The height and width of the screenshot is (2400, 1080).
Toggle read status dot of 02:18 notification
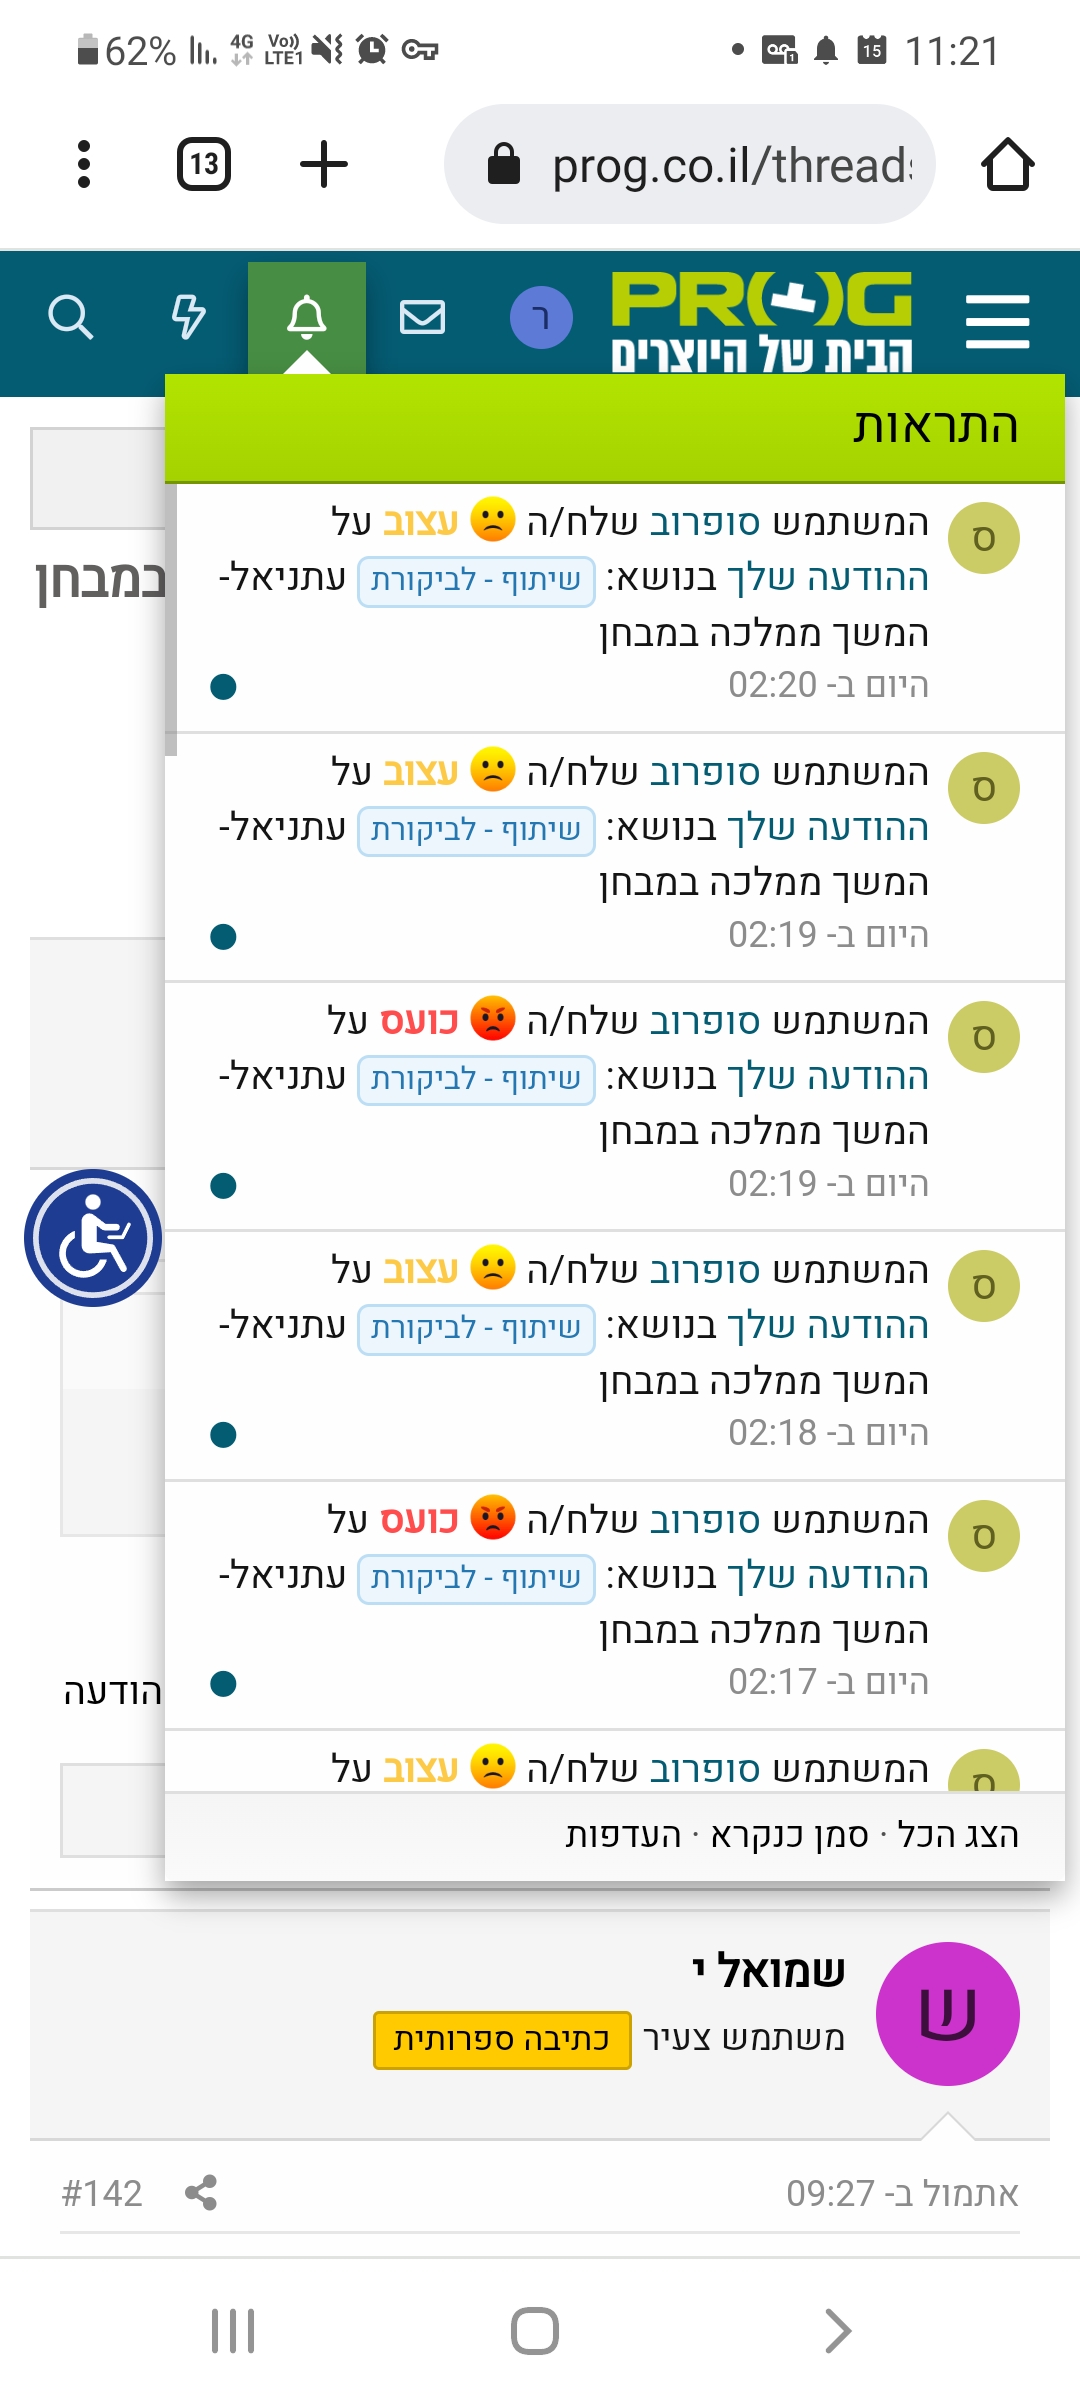224,1435
